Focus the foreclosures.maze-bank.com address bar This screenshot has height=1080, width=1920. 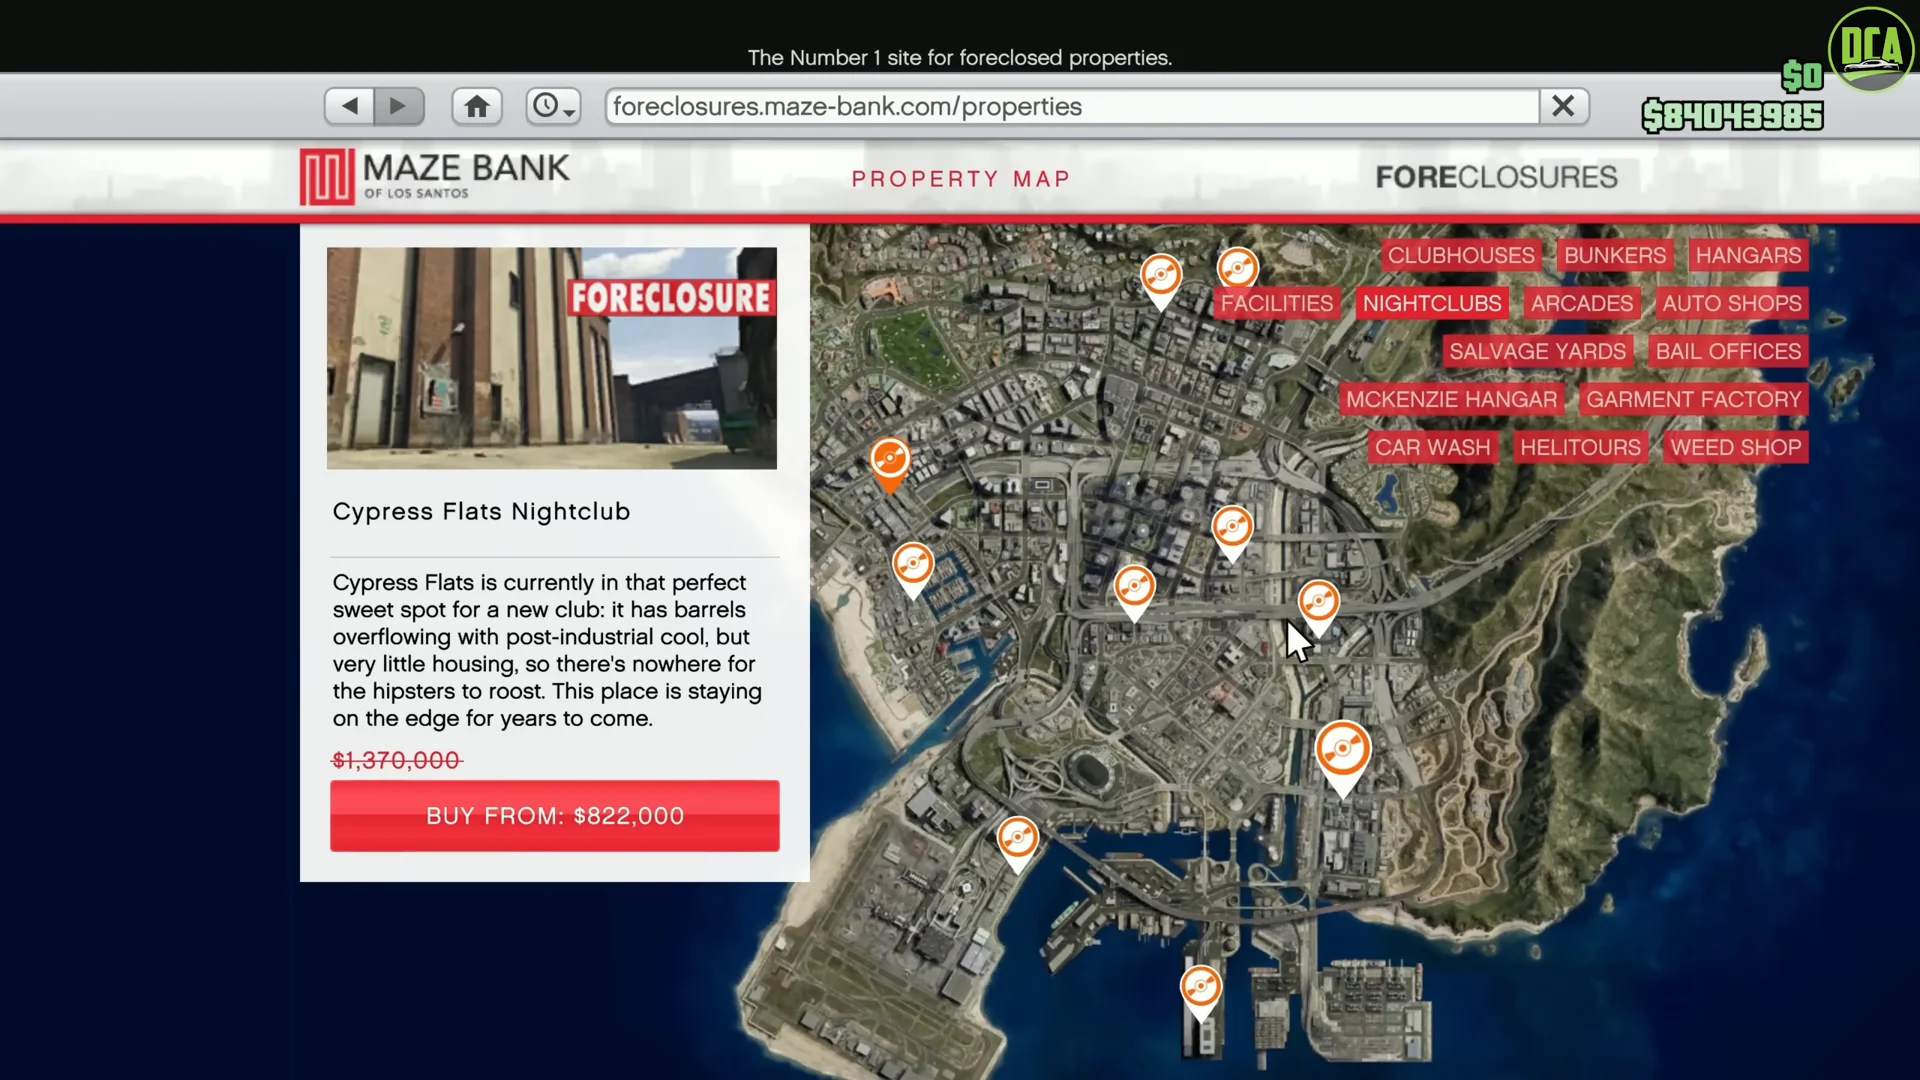tap(1072, 106)
